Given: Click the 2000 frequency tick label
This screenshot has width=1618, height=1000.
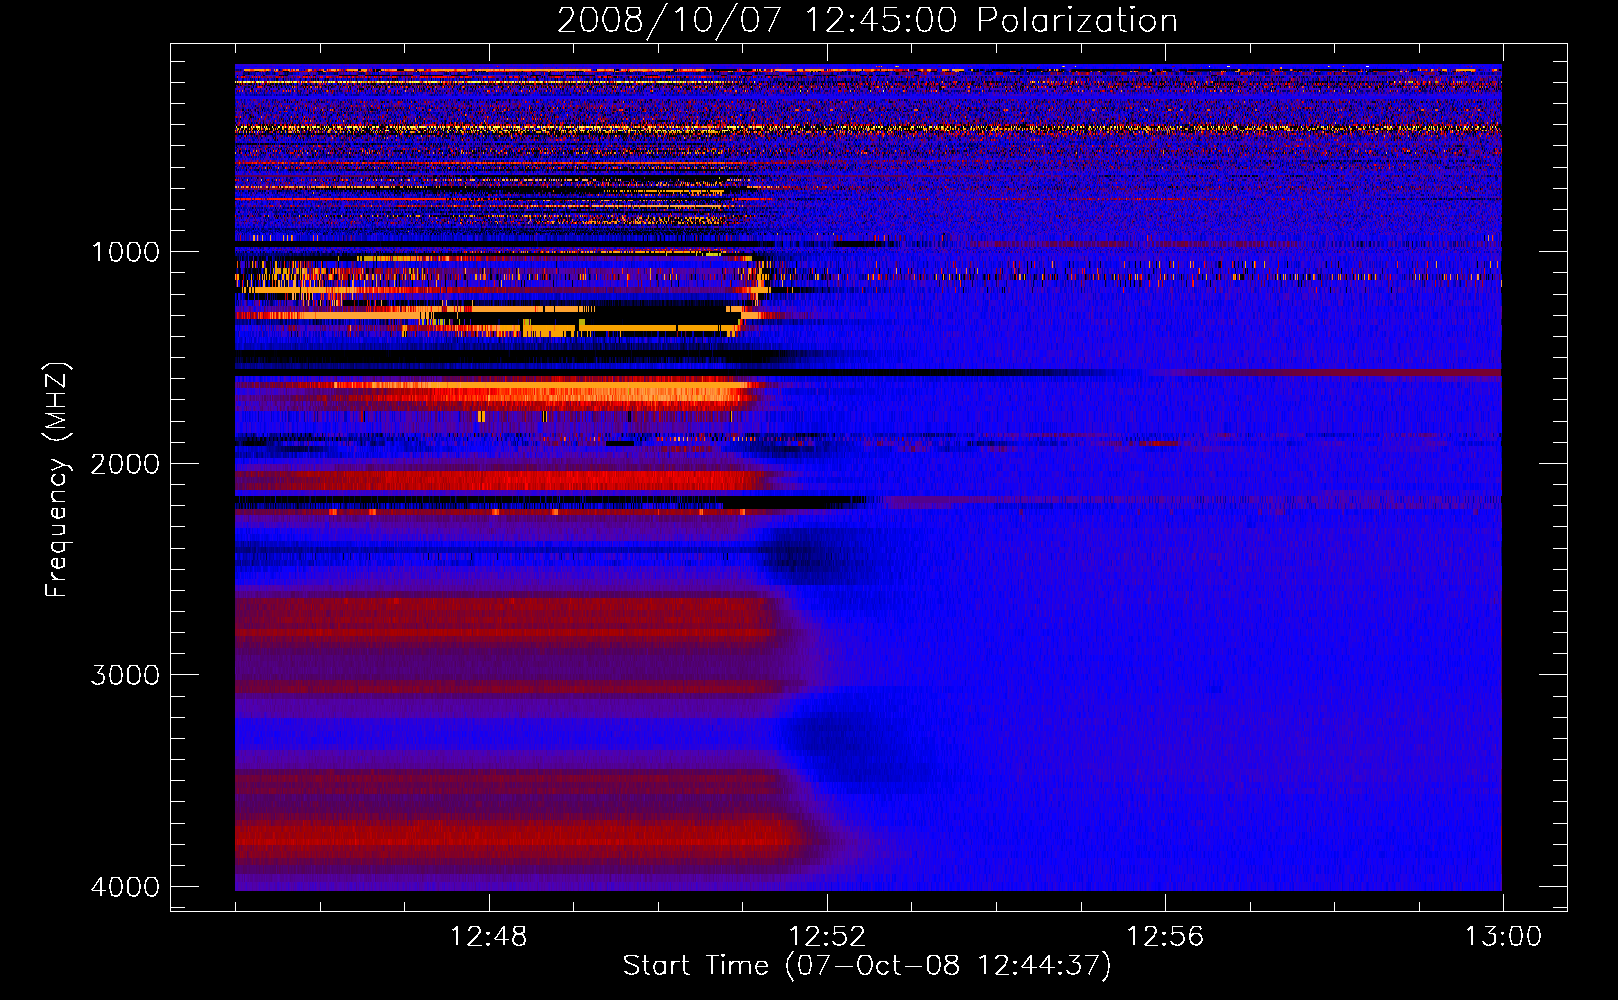Looking at the screenshot, I should pyautogui.click(x=125, y=464).
